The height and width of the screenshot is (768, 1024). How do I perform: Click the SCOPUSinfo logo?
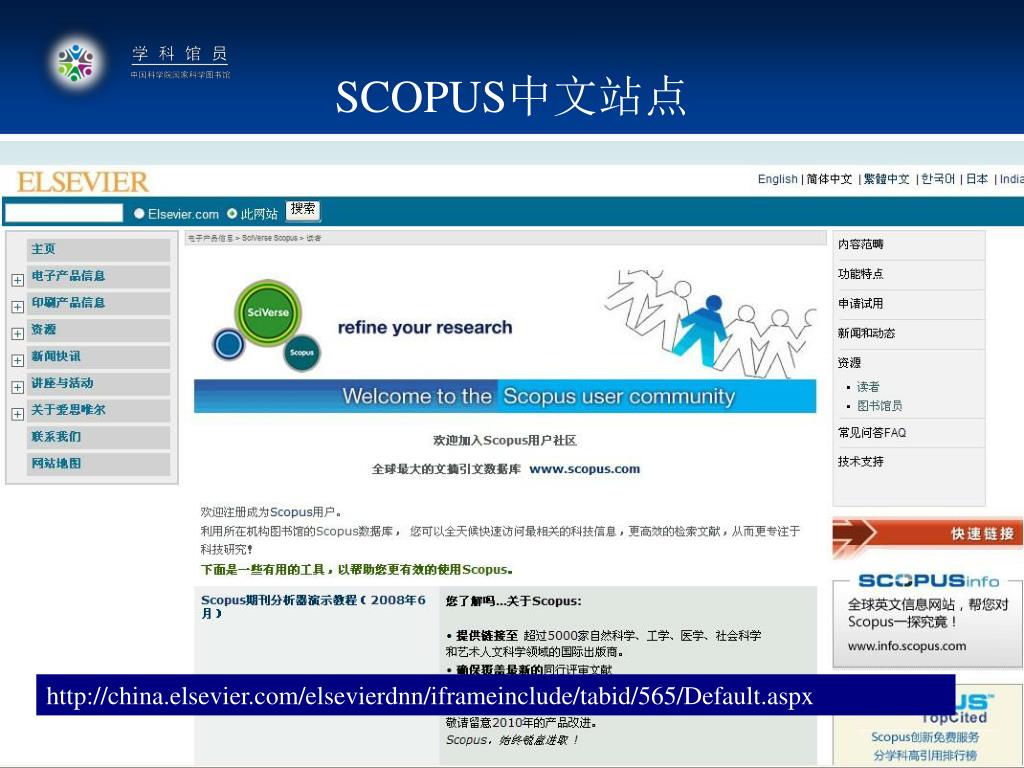[928, 581]
